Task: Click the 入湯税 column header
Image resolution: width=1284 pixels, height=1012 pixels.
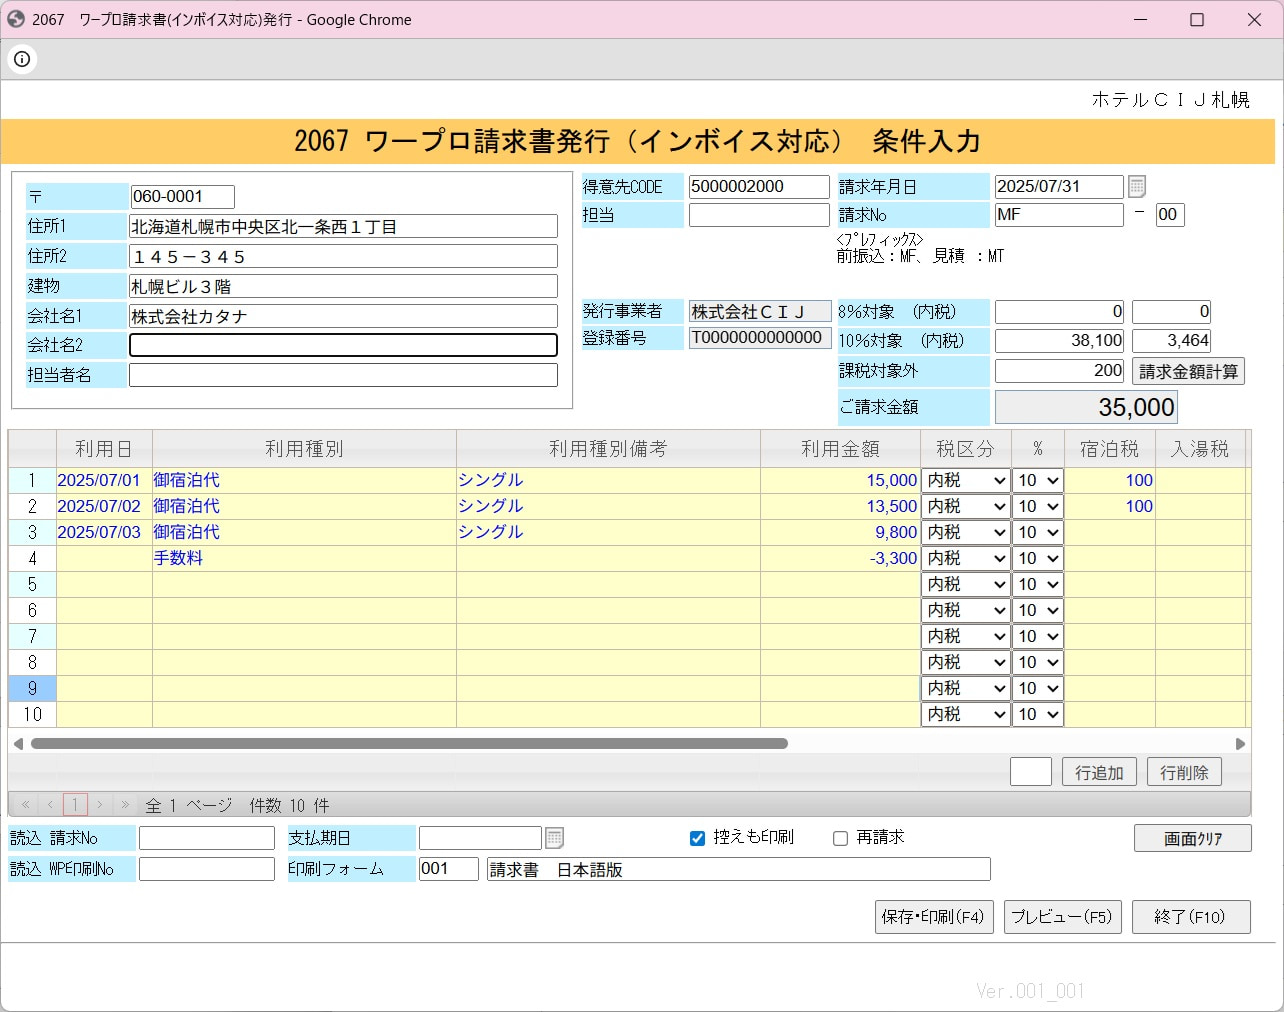Action: tap(1200, 449)
